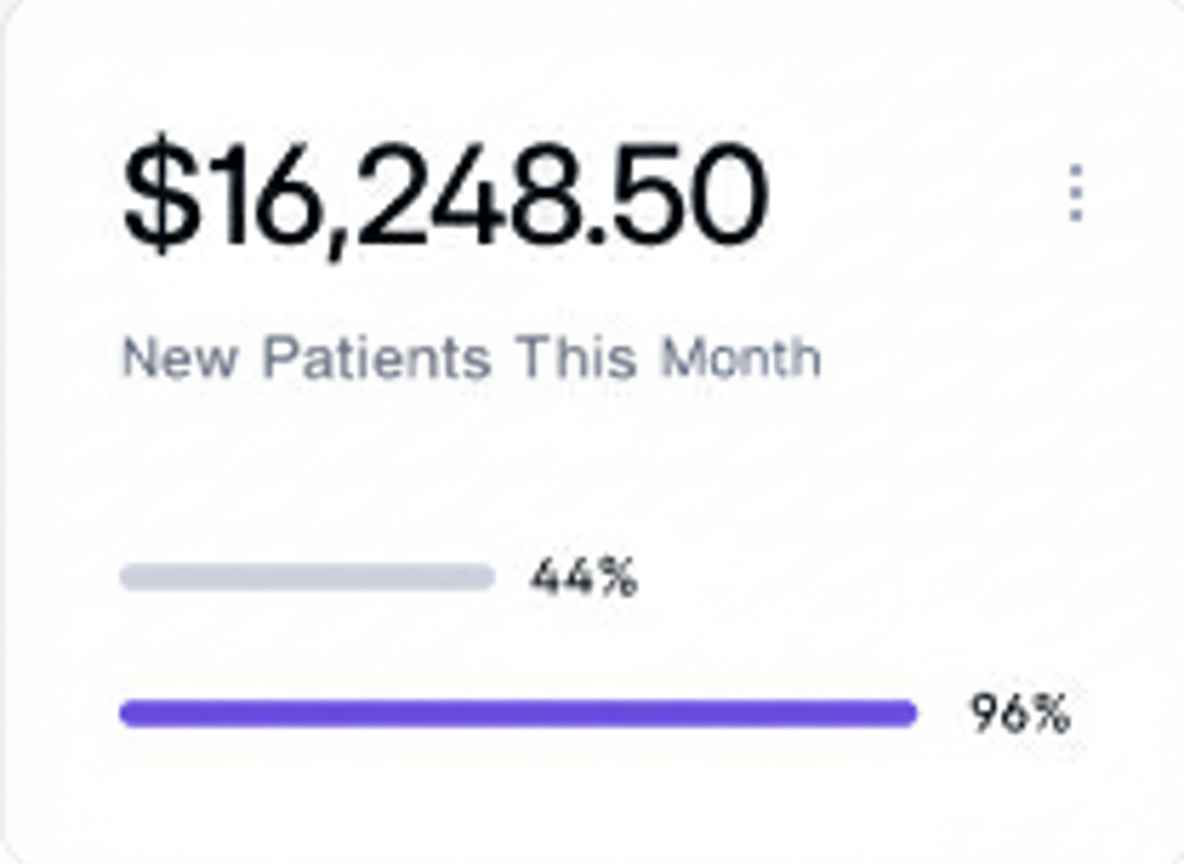Click the purple 96% progress bar
Image resolution: width=1184 pixels, height=864 pixels.
coord(518,714)
